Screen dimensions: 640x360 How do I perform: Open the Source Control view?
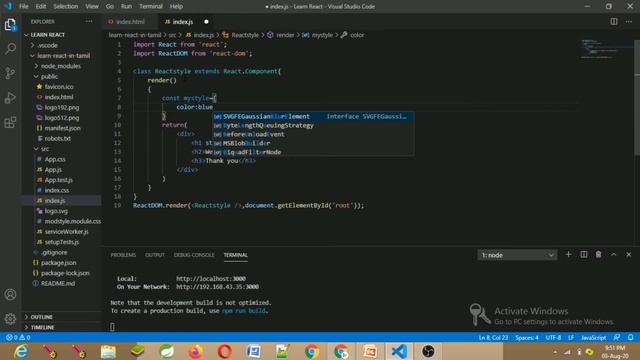coord(10,73)
